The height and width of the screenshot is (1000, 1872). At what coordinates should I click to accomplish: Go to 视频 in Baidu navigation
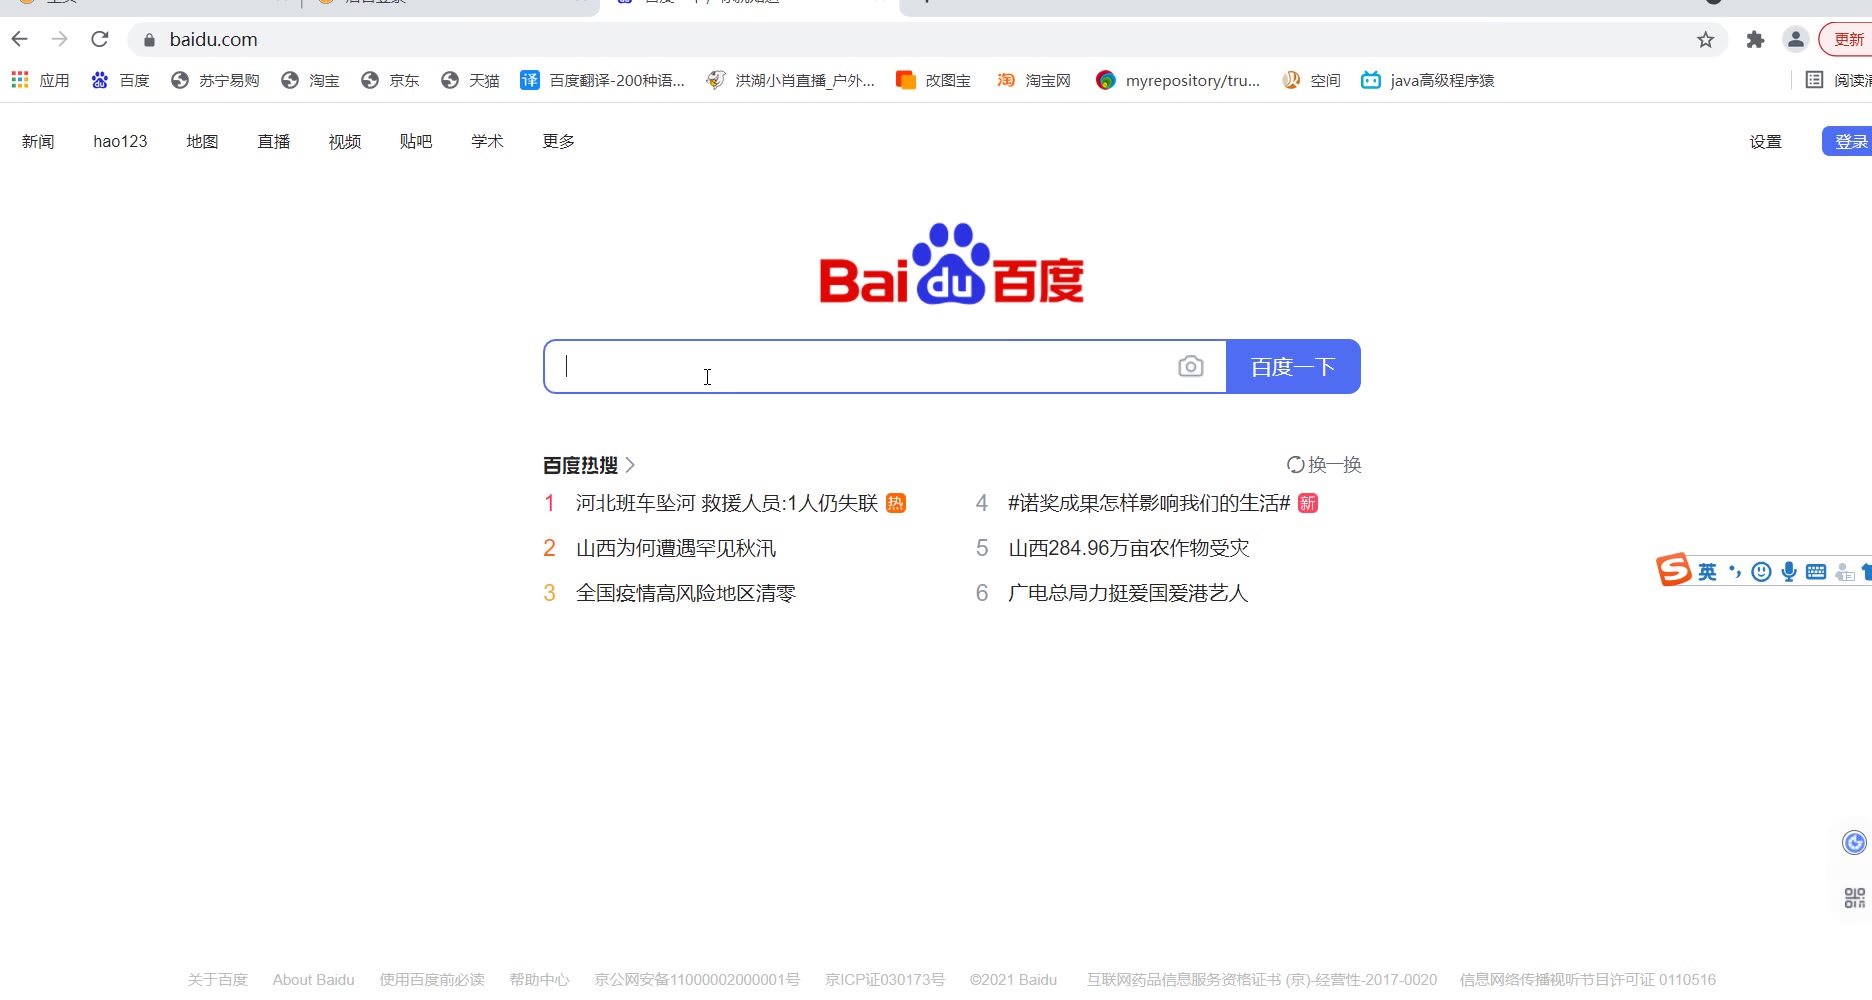pos(345,142)
